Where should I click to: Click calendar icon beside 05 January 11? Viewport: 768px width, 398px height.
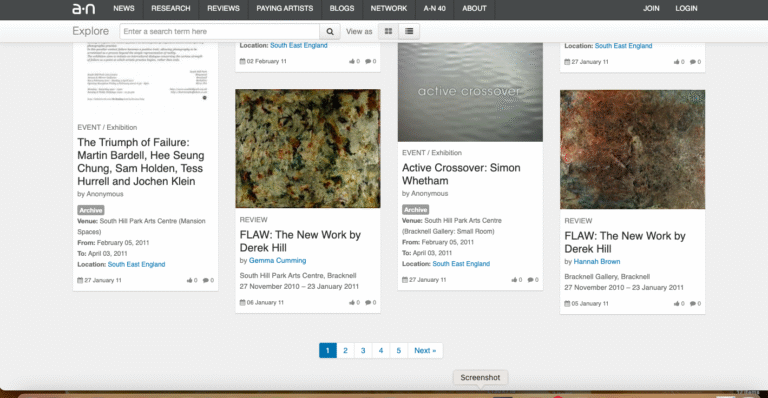point(567,304)
